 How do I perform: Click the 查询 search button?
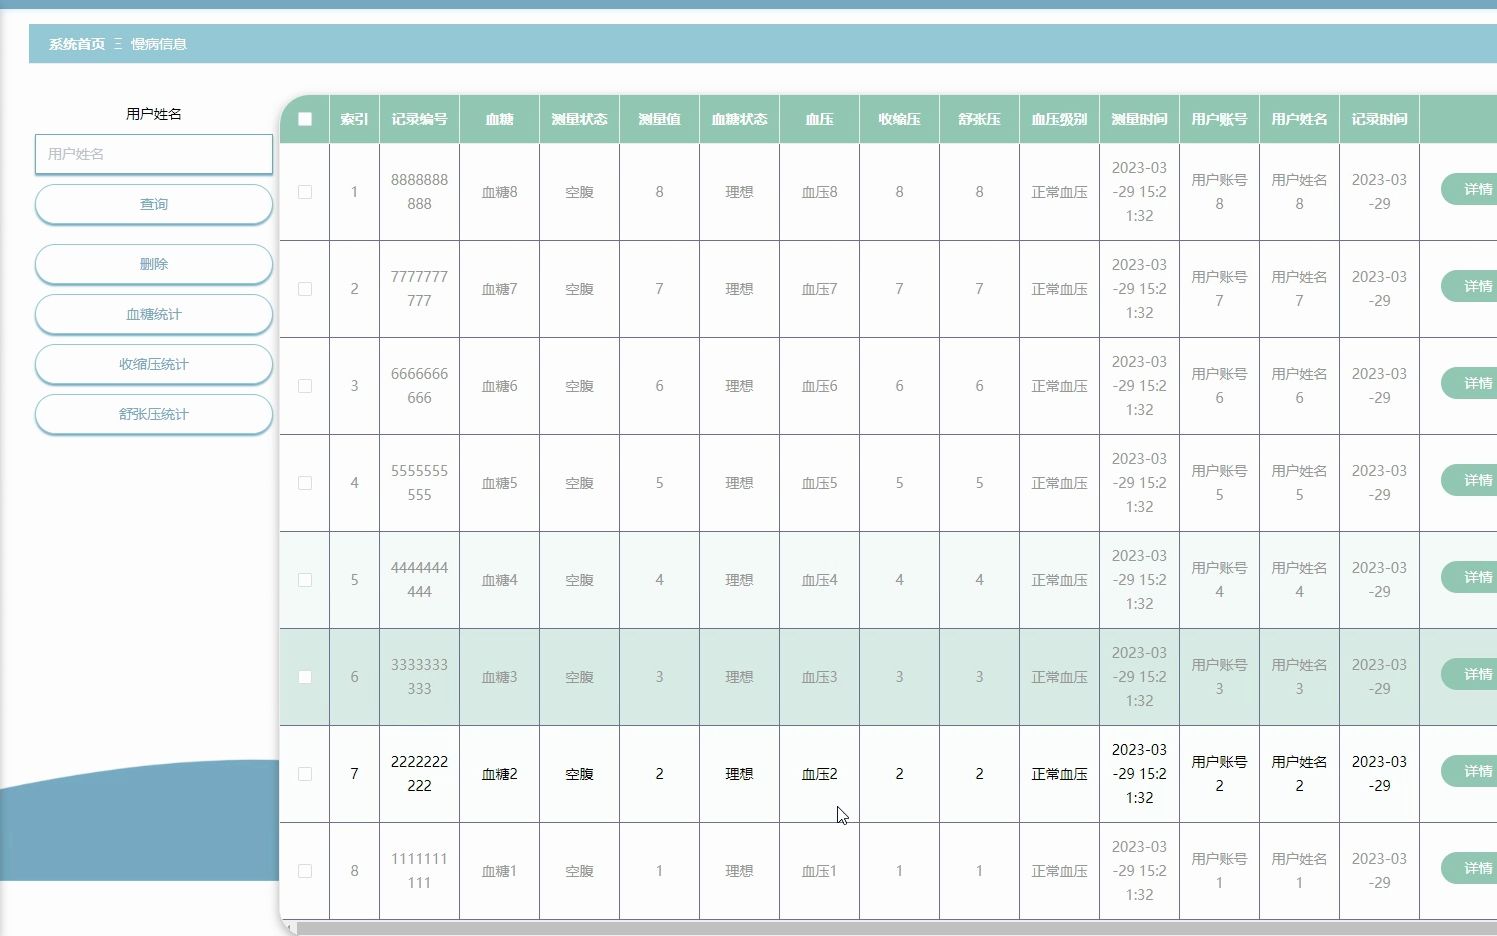pyautogui.click(x=154, y=204)
